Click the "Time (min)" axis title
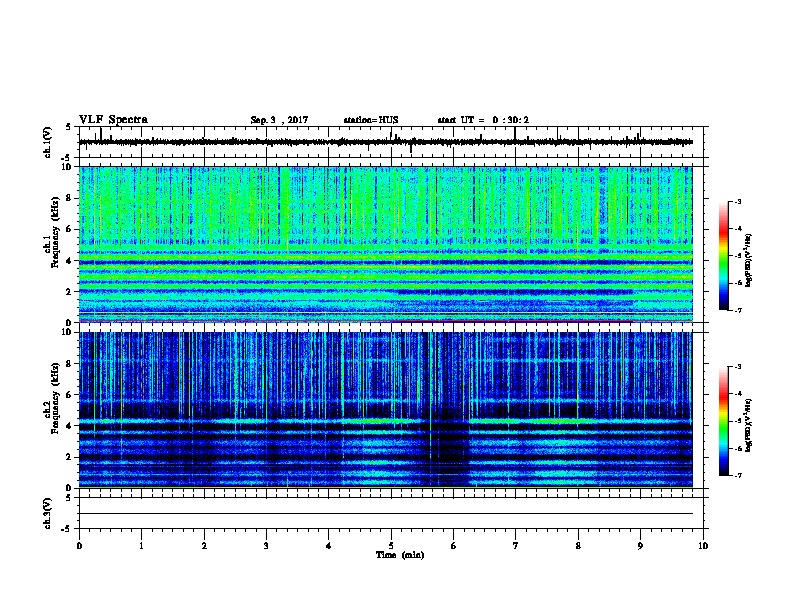The image size is (792, 612). [x=400, y=555]
